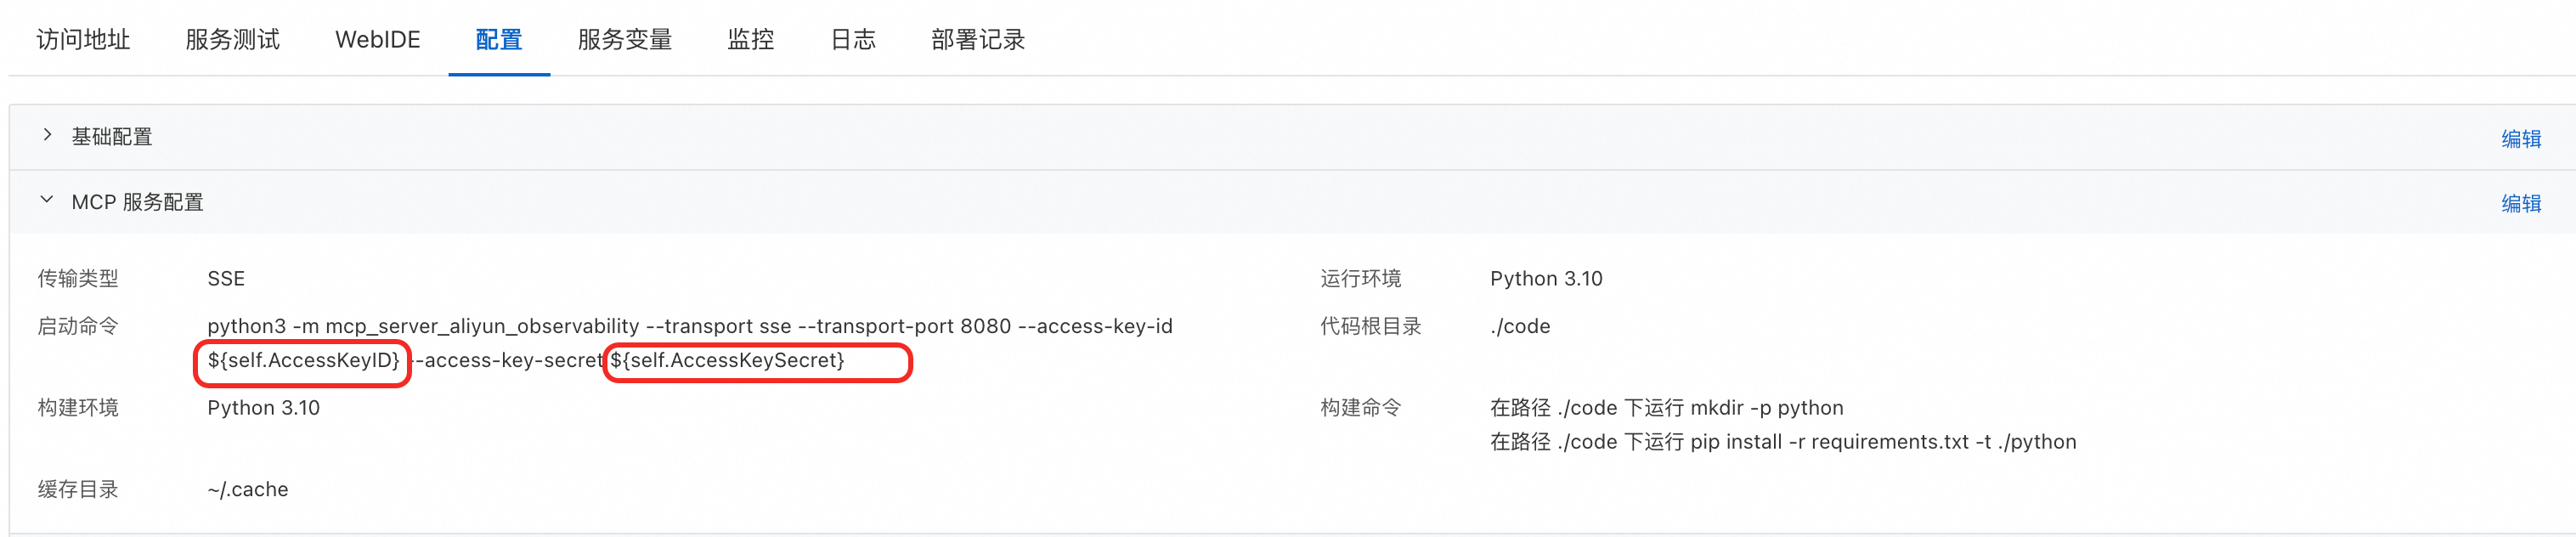Click the pip install build command line
2576x537 pixels.
click(1782, 442)
